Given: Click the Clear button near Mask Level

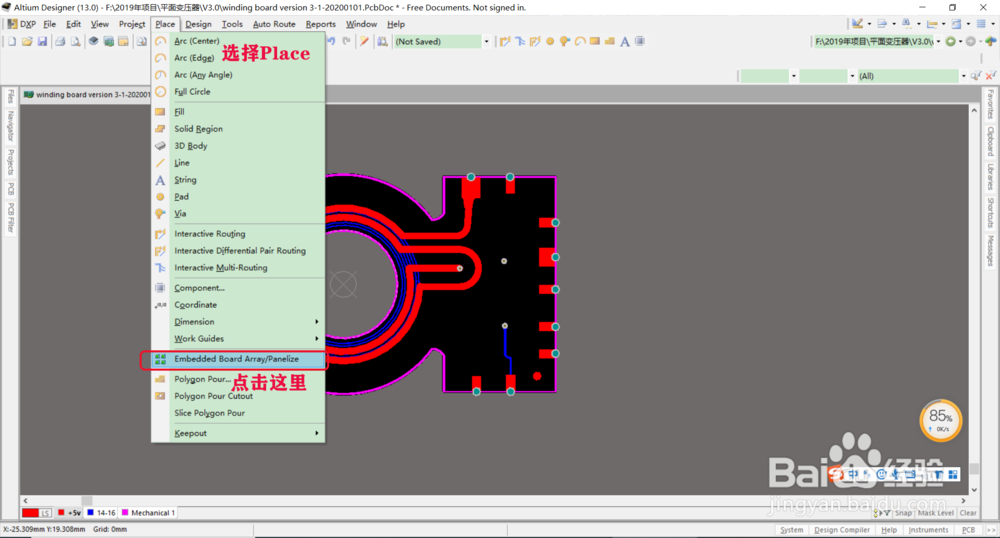Looking at the screenshot, I should pos(968,513).
